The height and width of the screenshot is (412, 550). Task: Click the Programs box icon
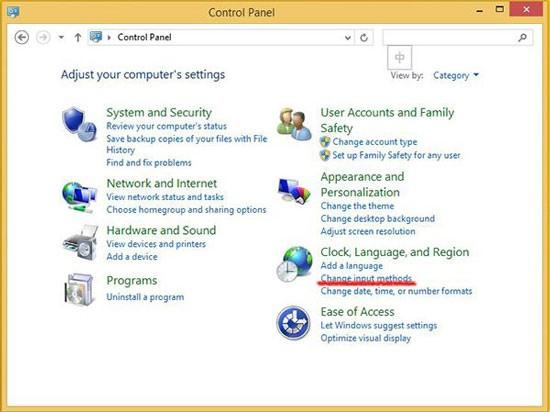[79, 290]
